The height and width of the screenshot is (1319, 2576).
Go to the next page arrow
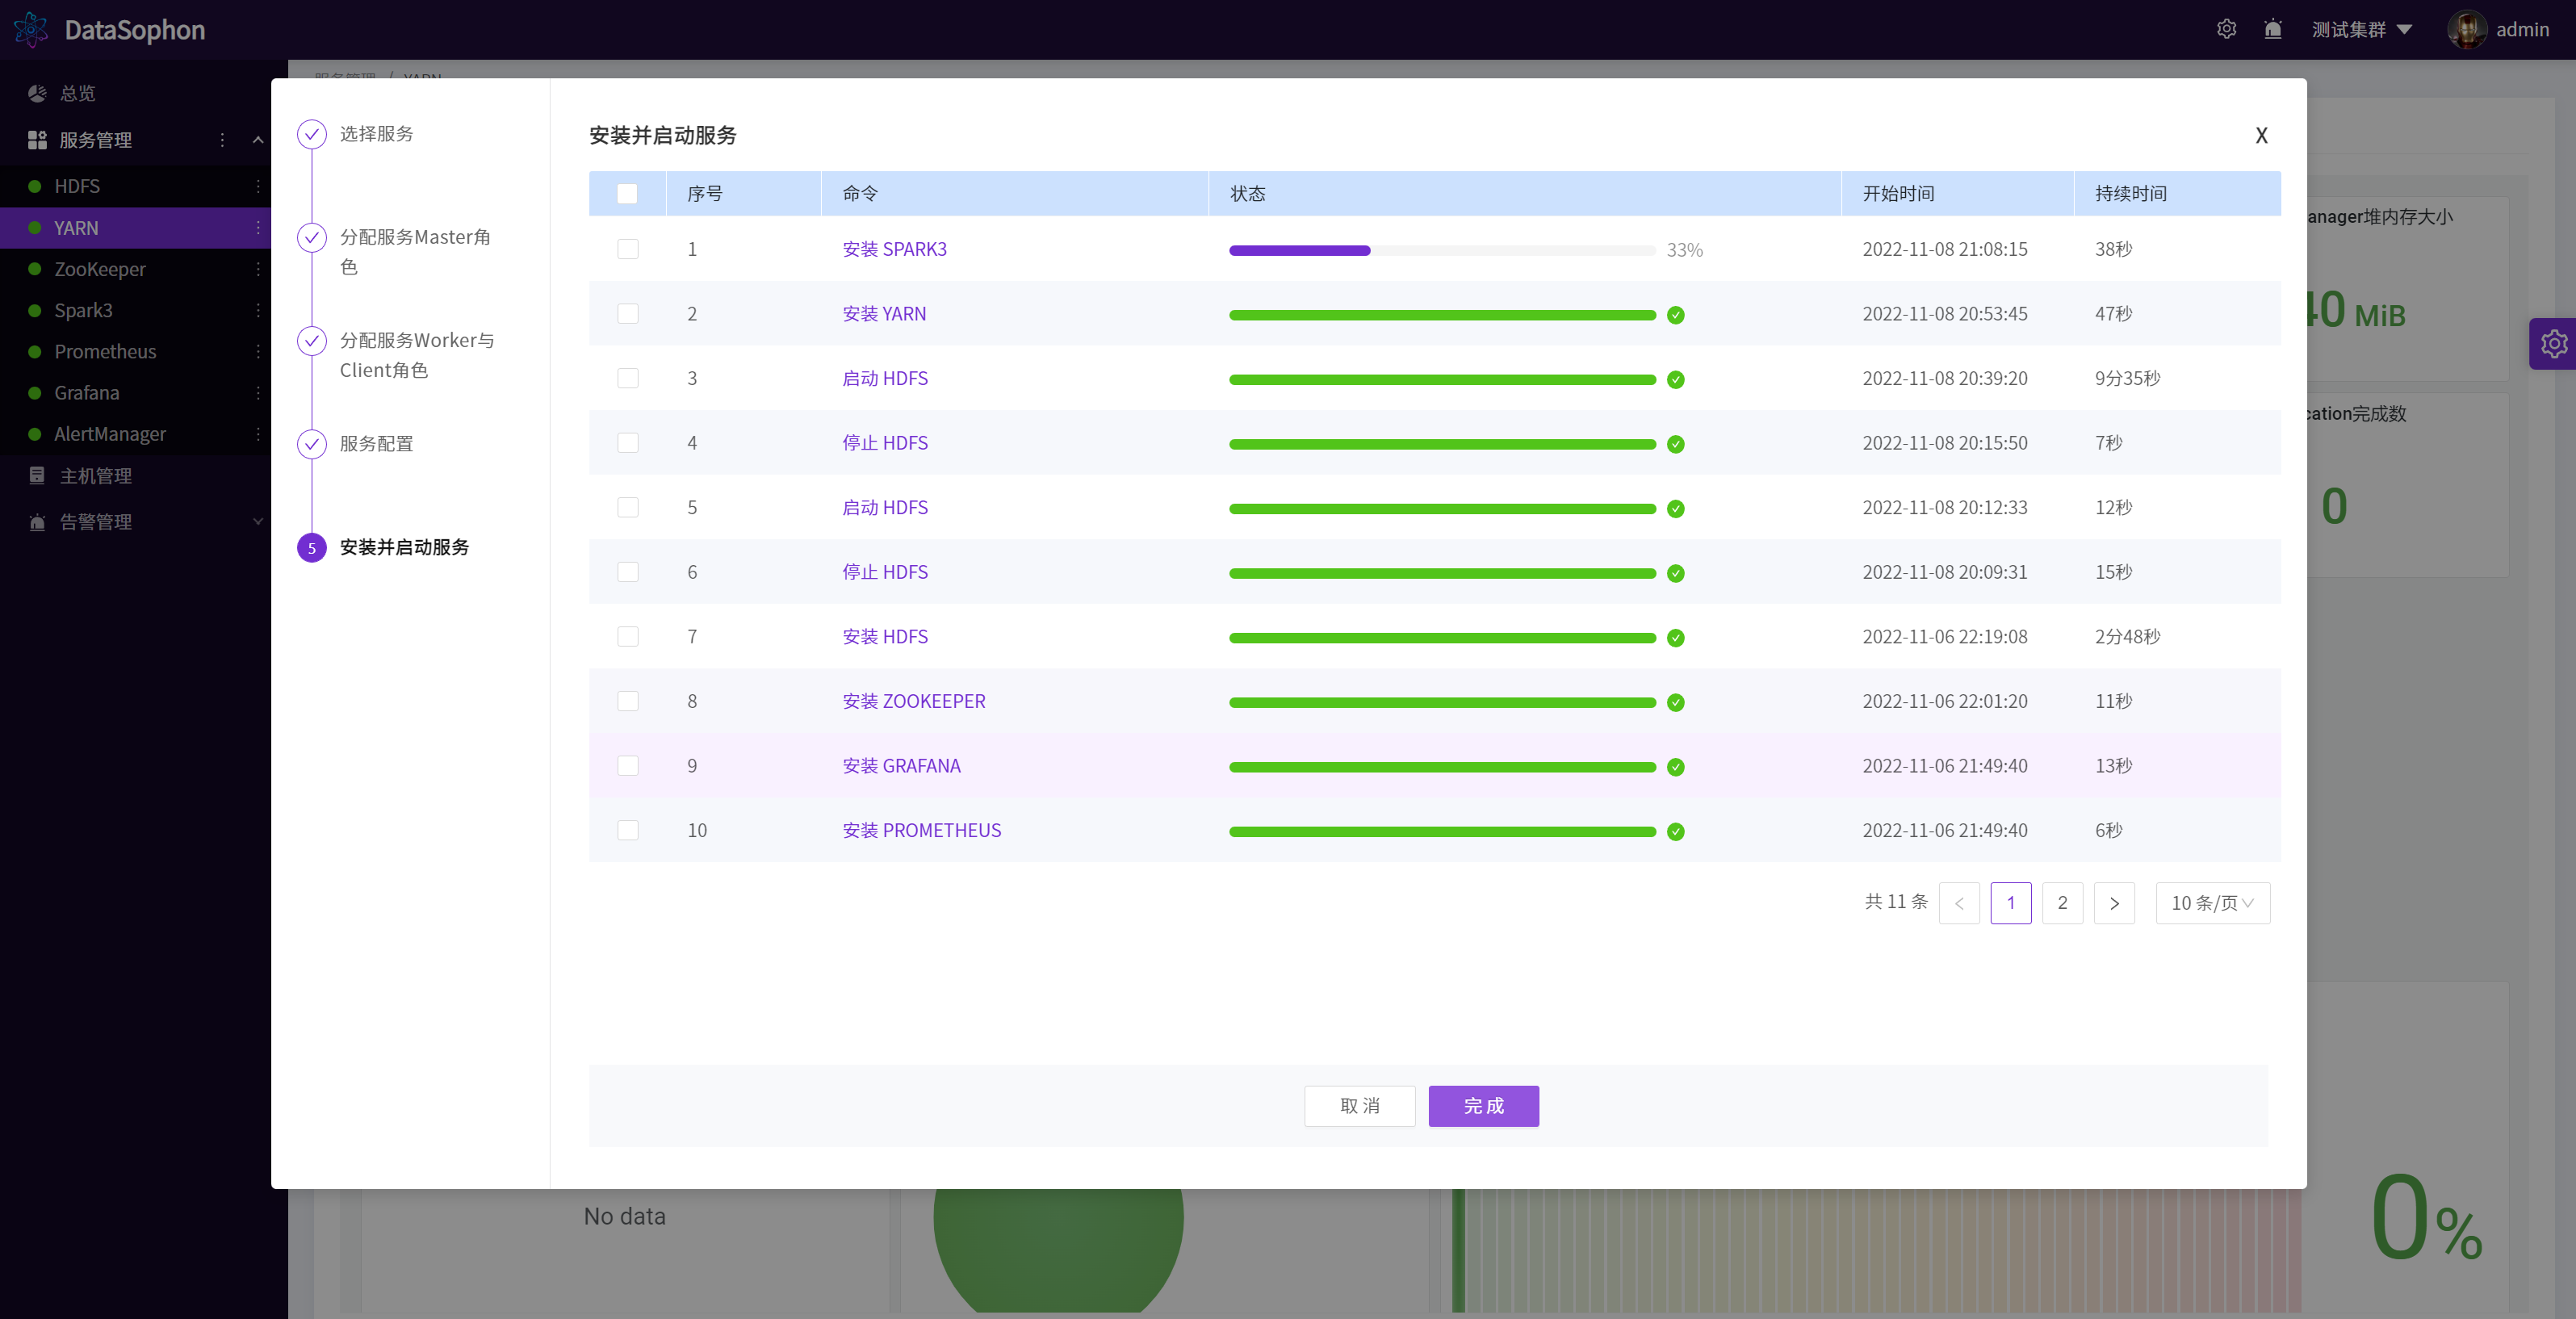click(x=2114, y=903)
